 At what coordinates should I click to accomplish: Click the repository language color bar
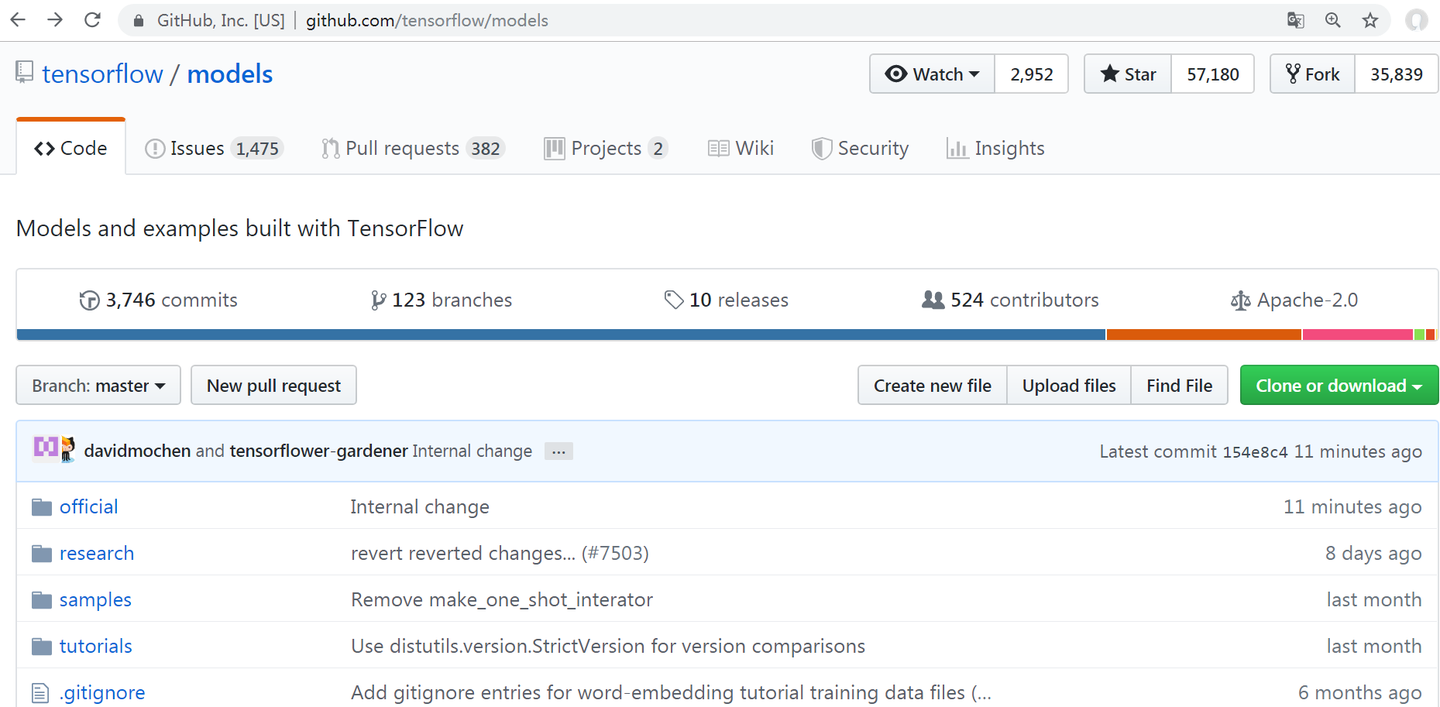tap(560, 335)
